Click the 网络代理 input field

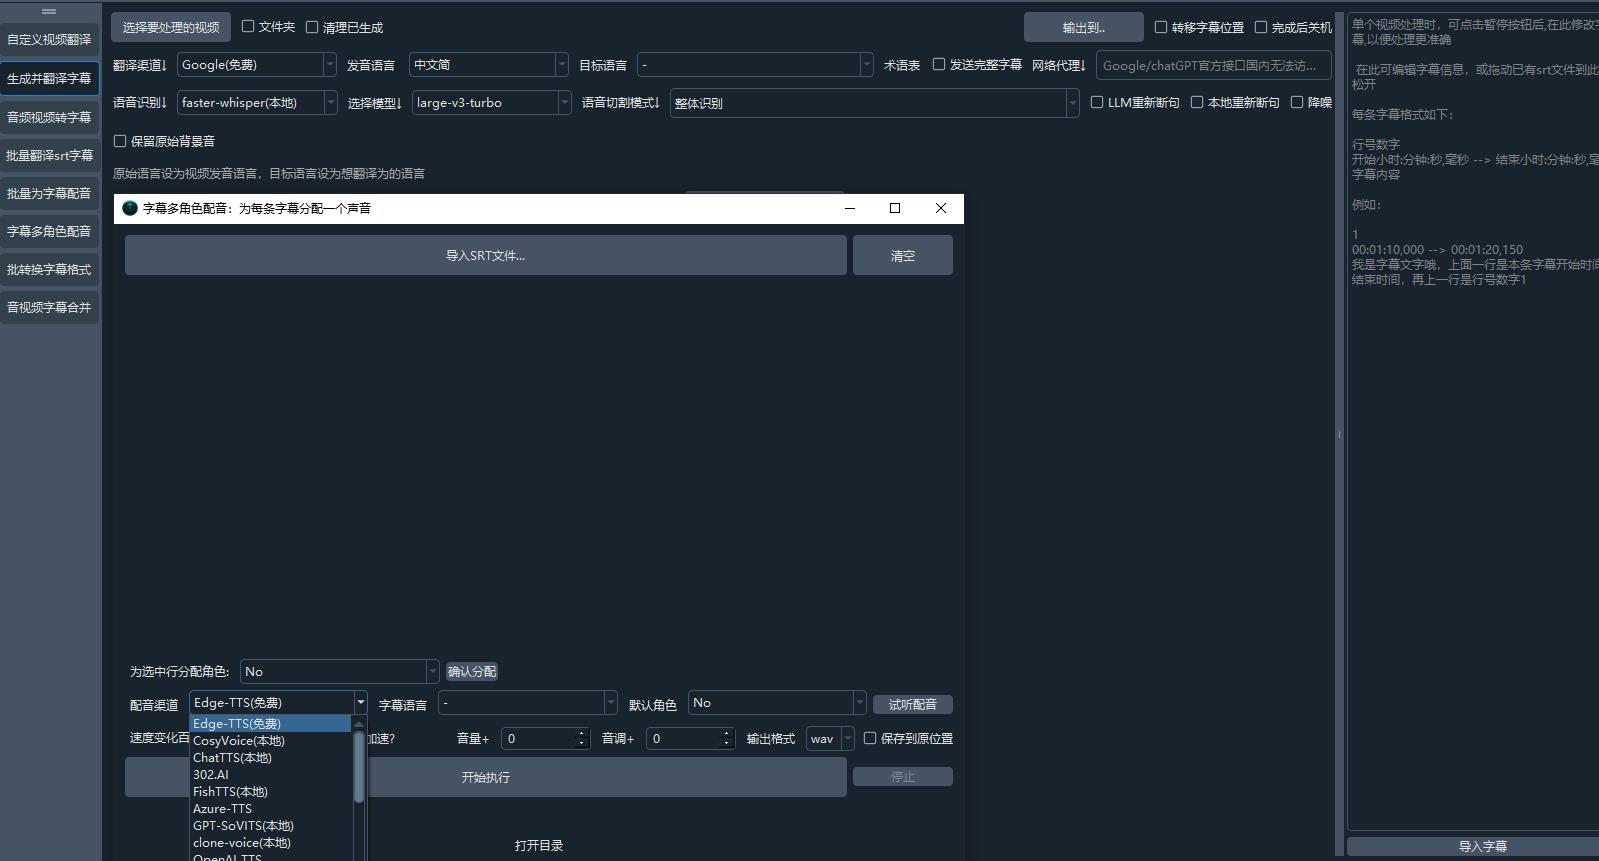pyautogui.click(x=1213, y=66)
